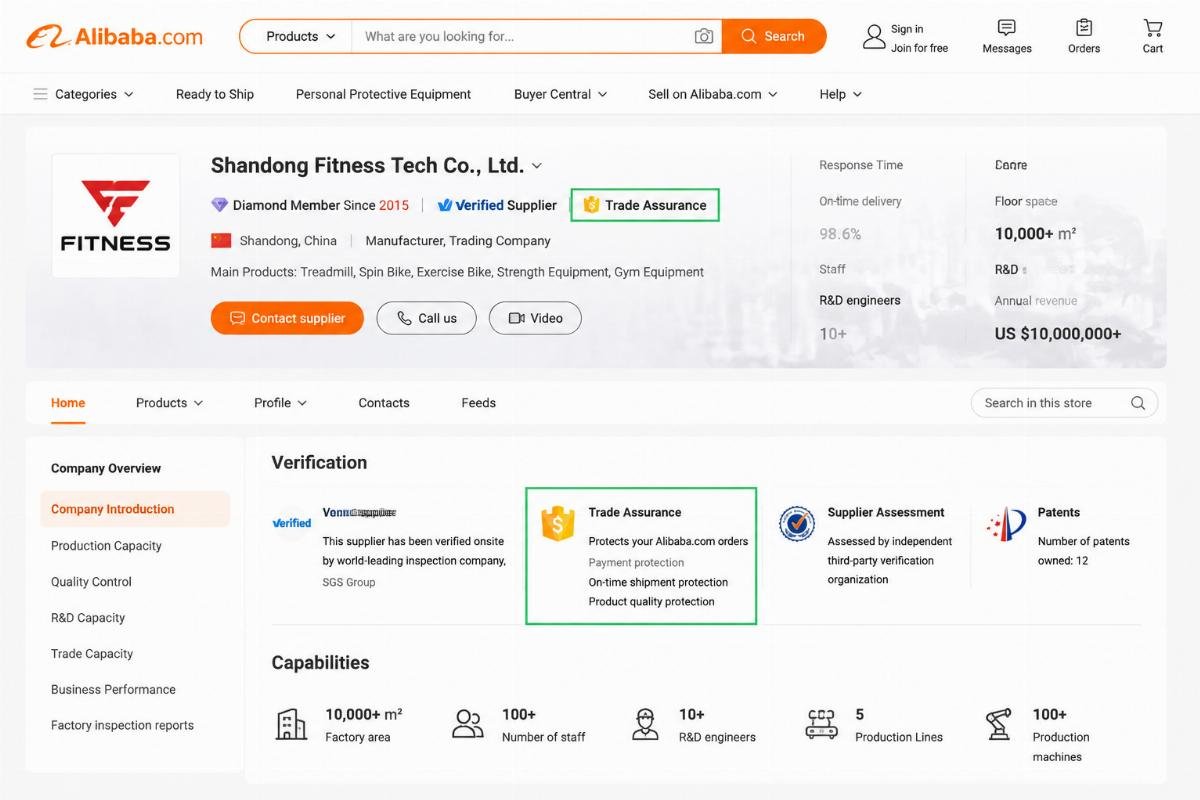
Task: Select Company Introduction in sidebar
Action: 135,509
